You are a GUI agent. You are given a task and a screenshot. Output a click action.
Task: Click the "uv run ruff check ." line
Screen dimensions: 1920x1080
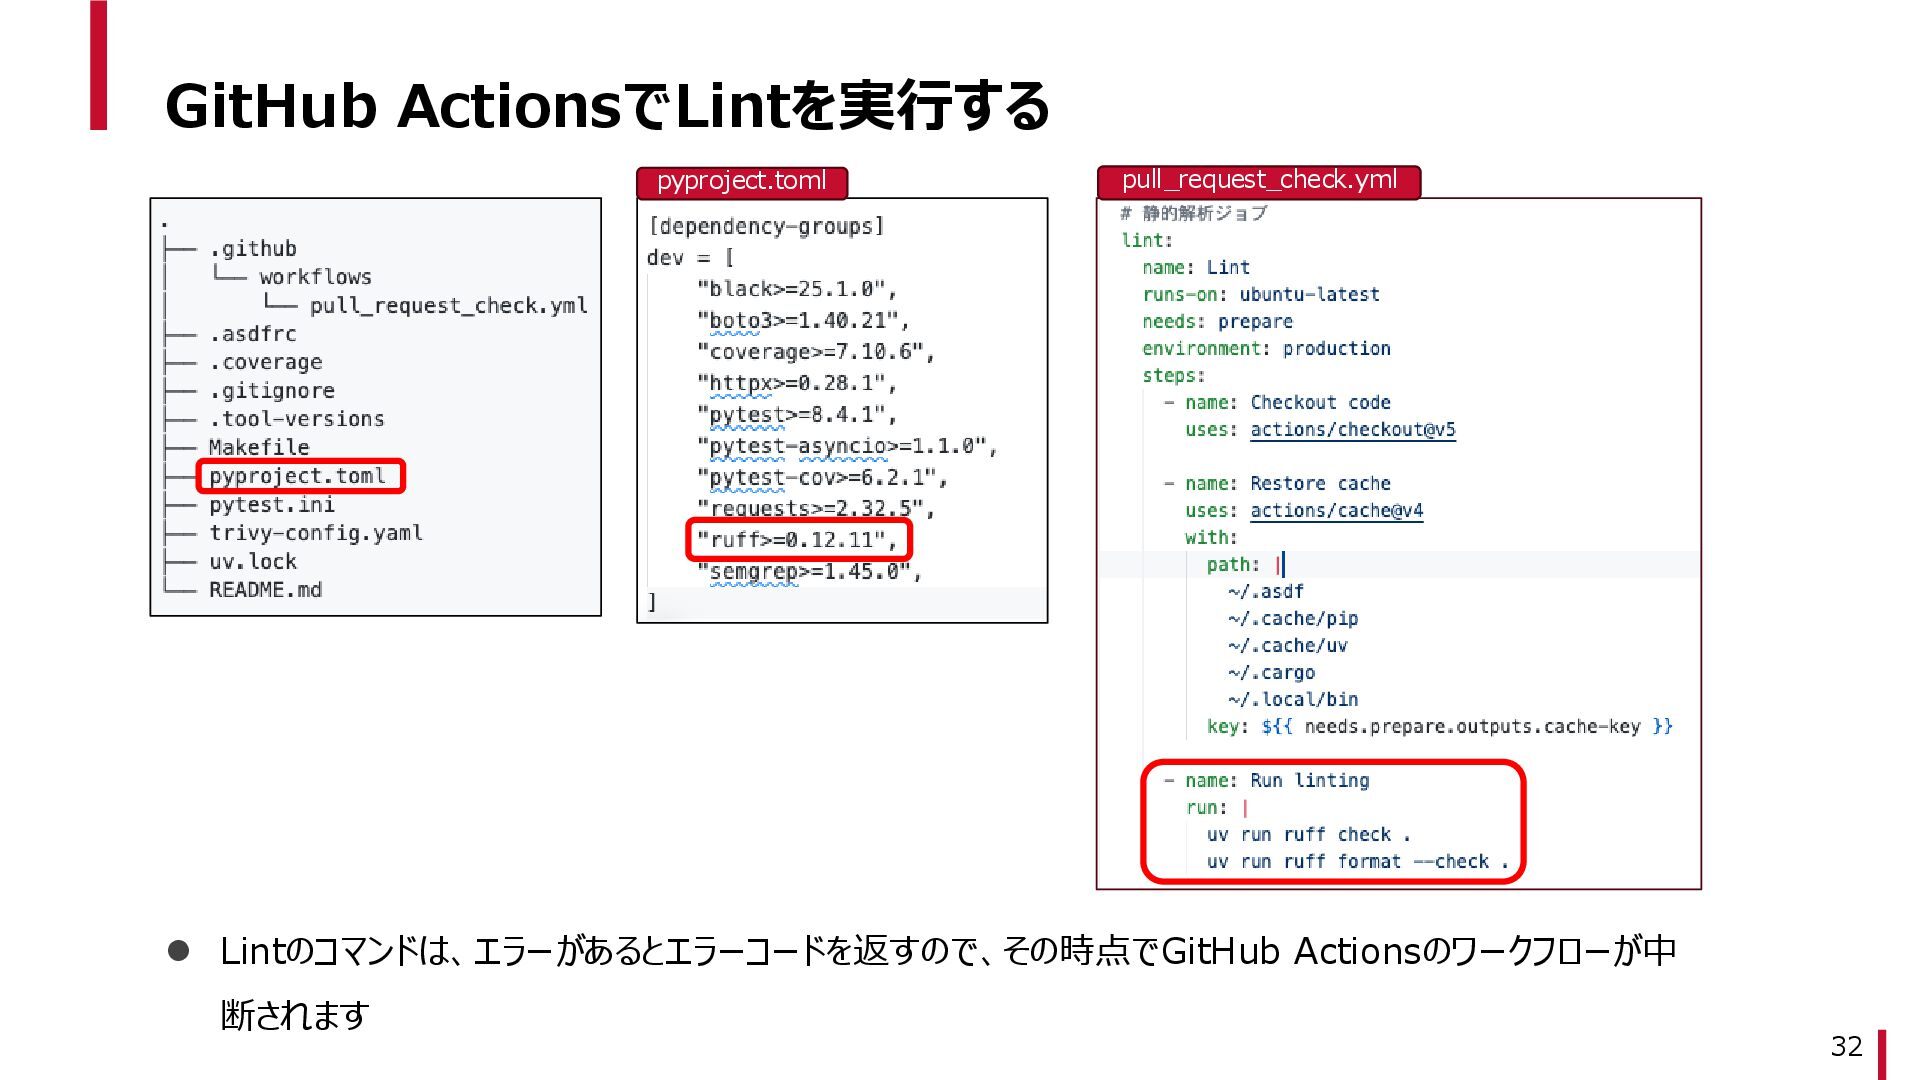tap(1308, 835)
